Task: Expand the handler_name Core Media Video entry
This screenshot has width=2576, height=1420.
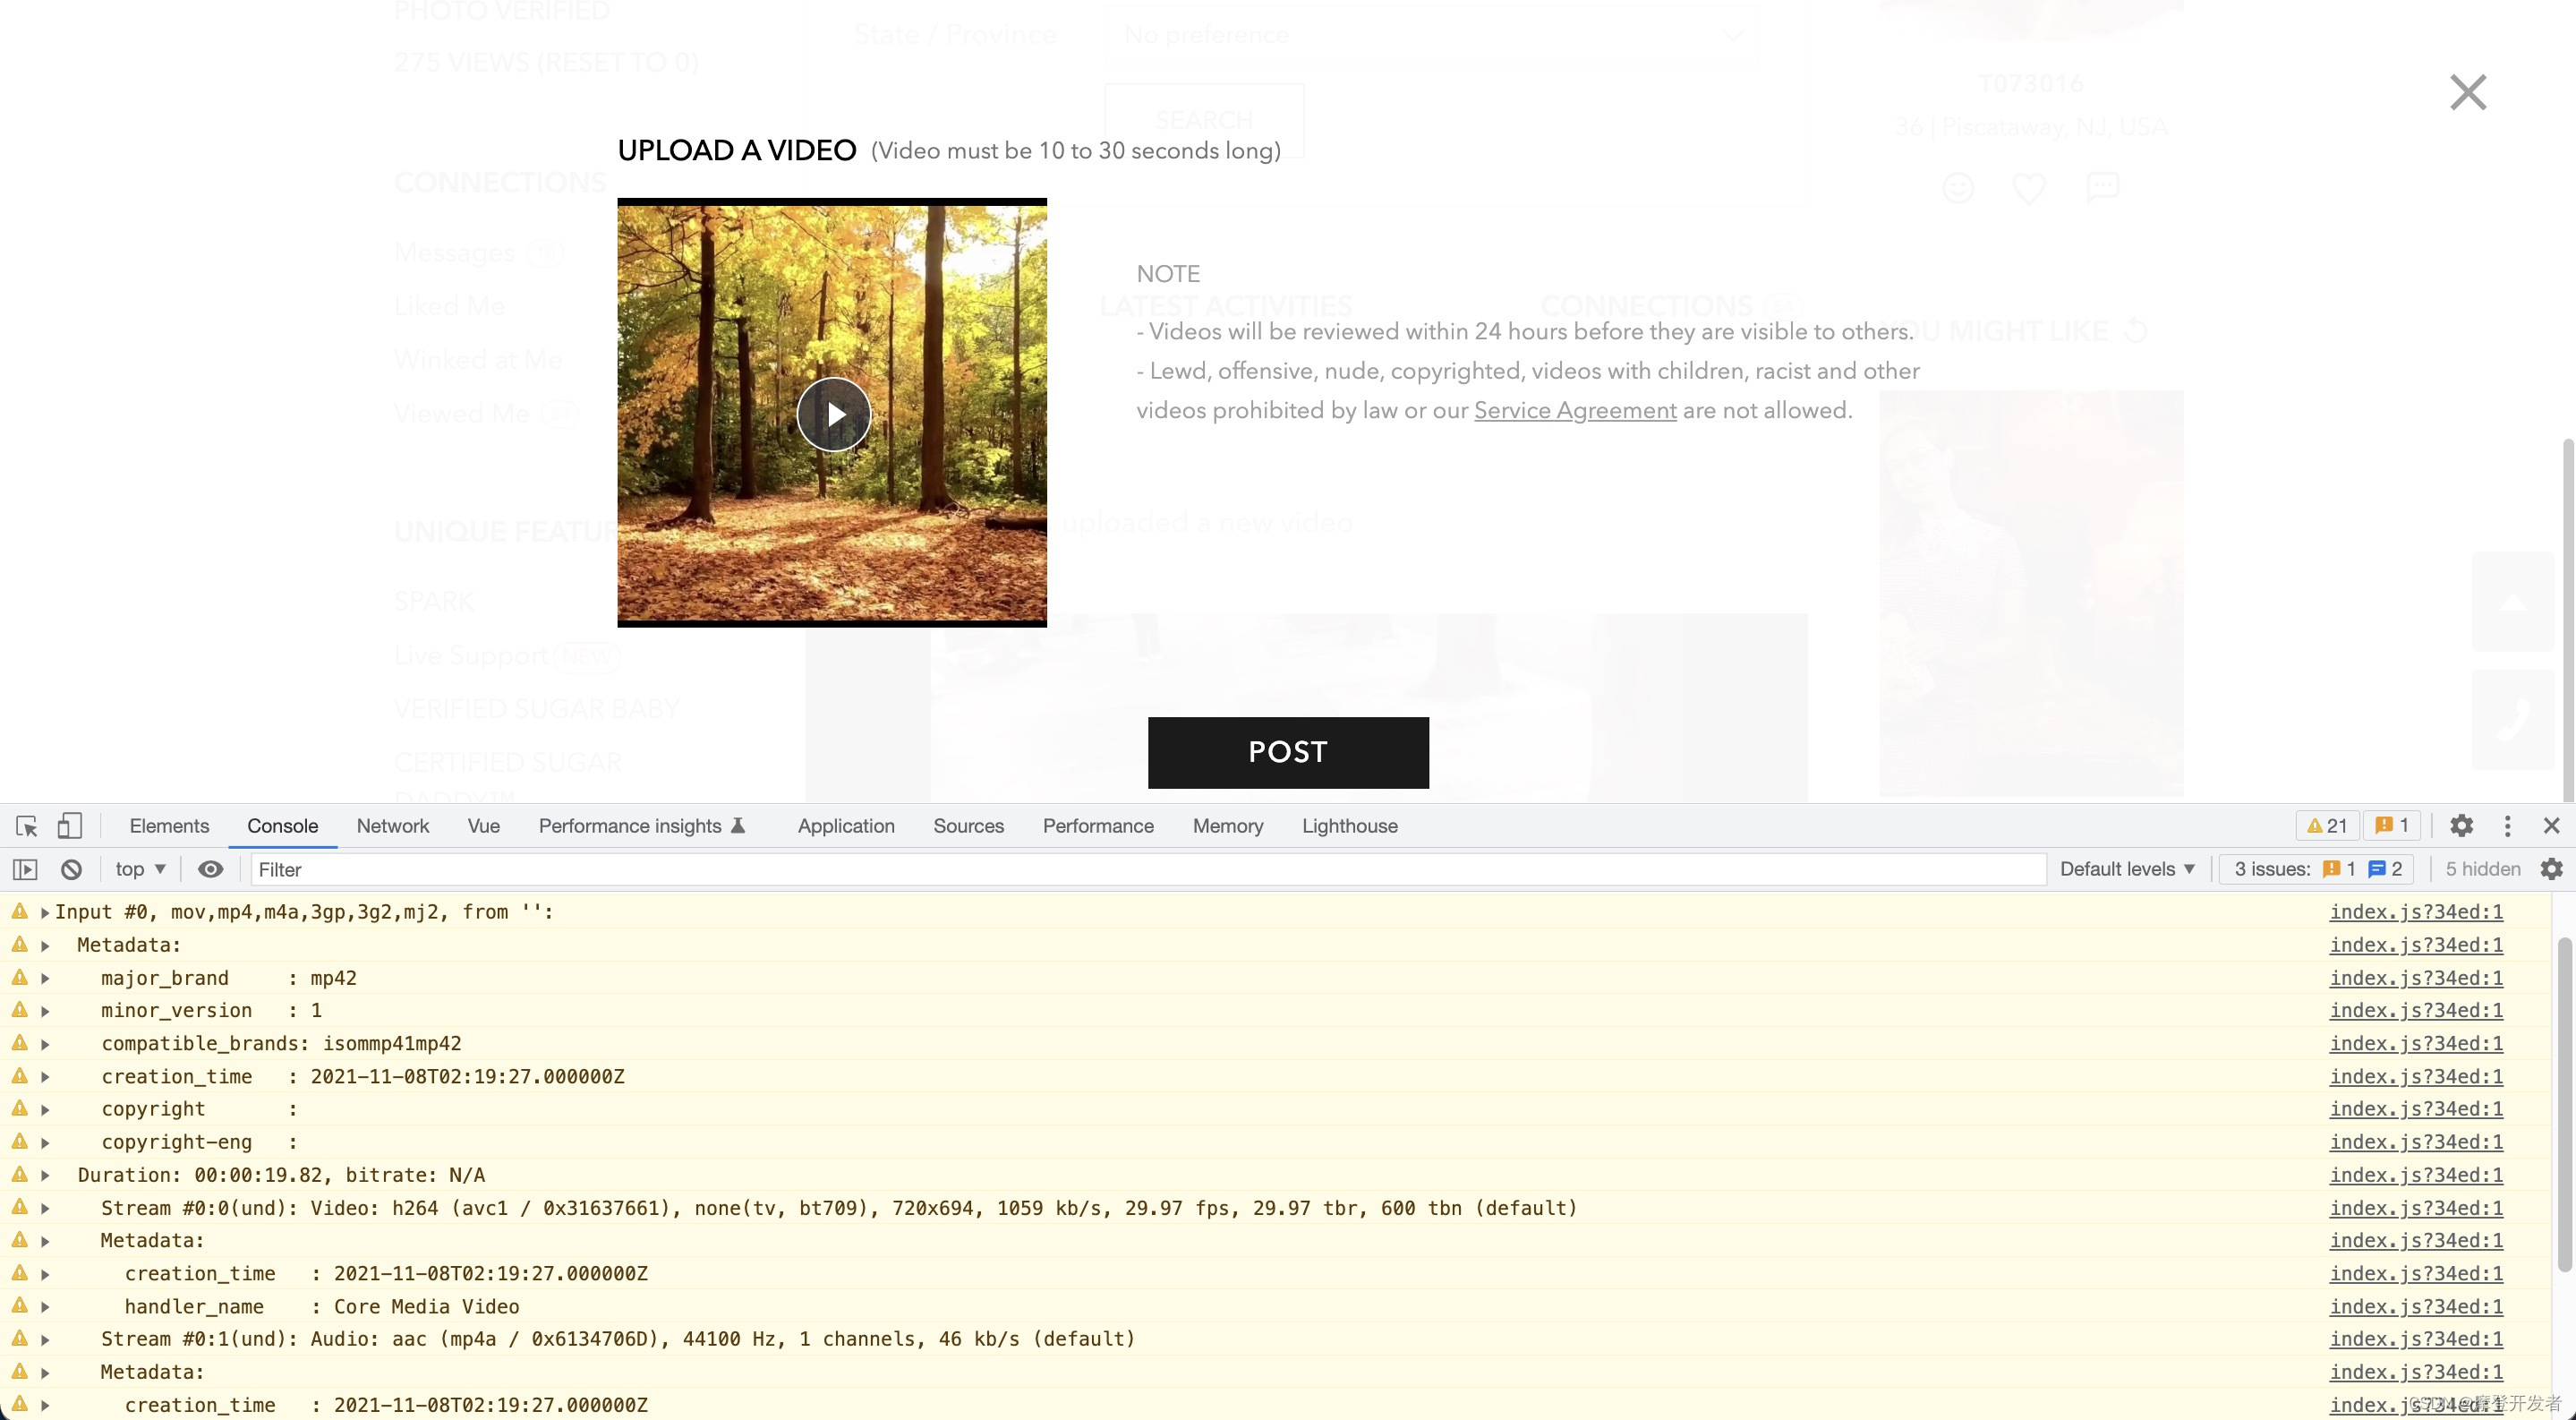Action: click(x=44, y=1307)
